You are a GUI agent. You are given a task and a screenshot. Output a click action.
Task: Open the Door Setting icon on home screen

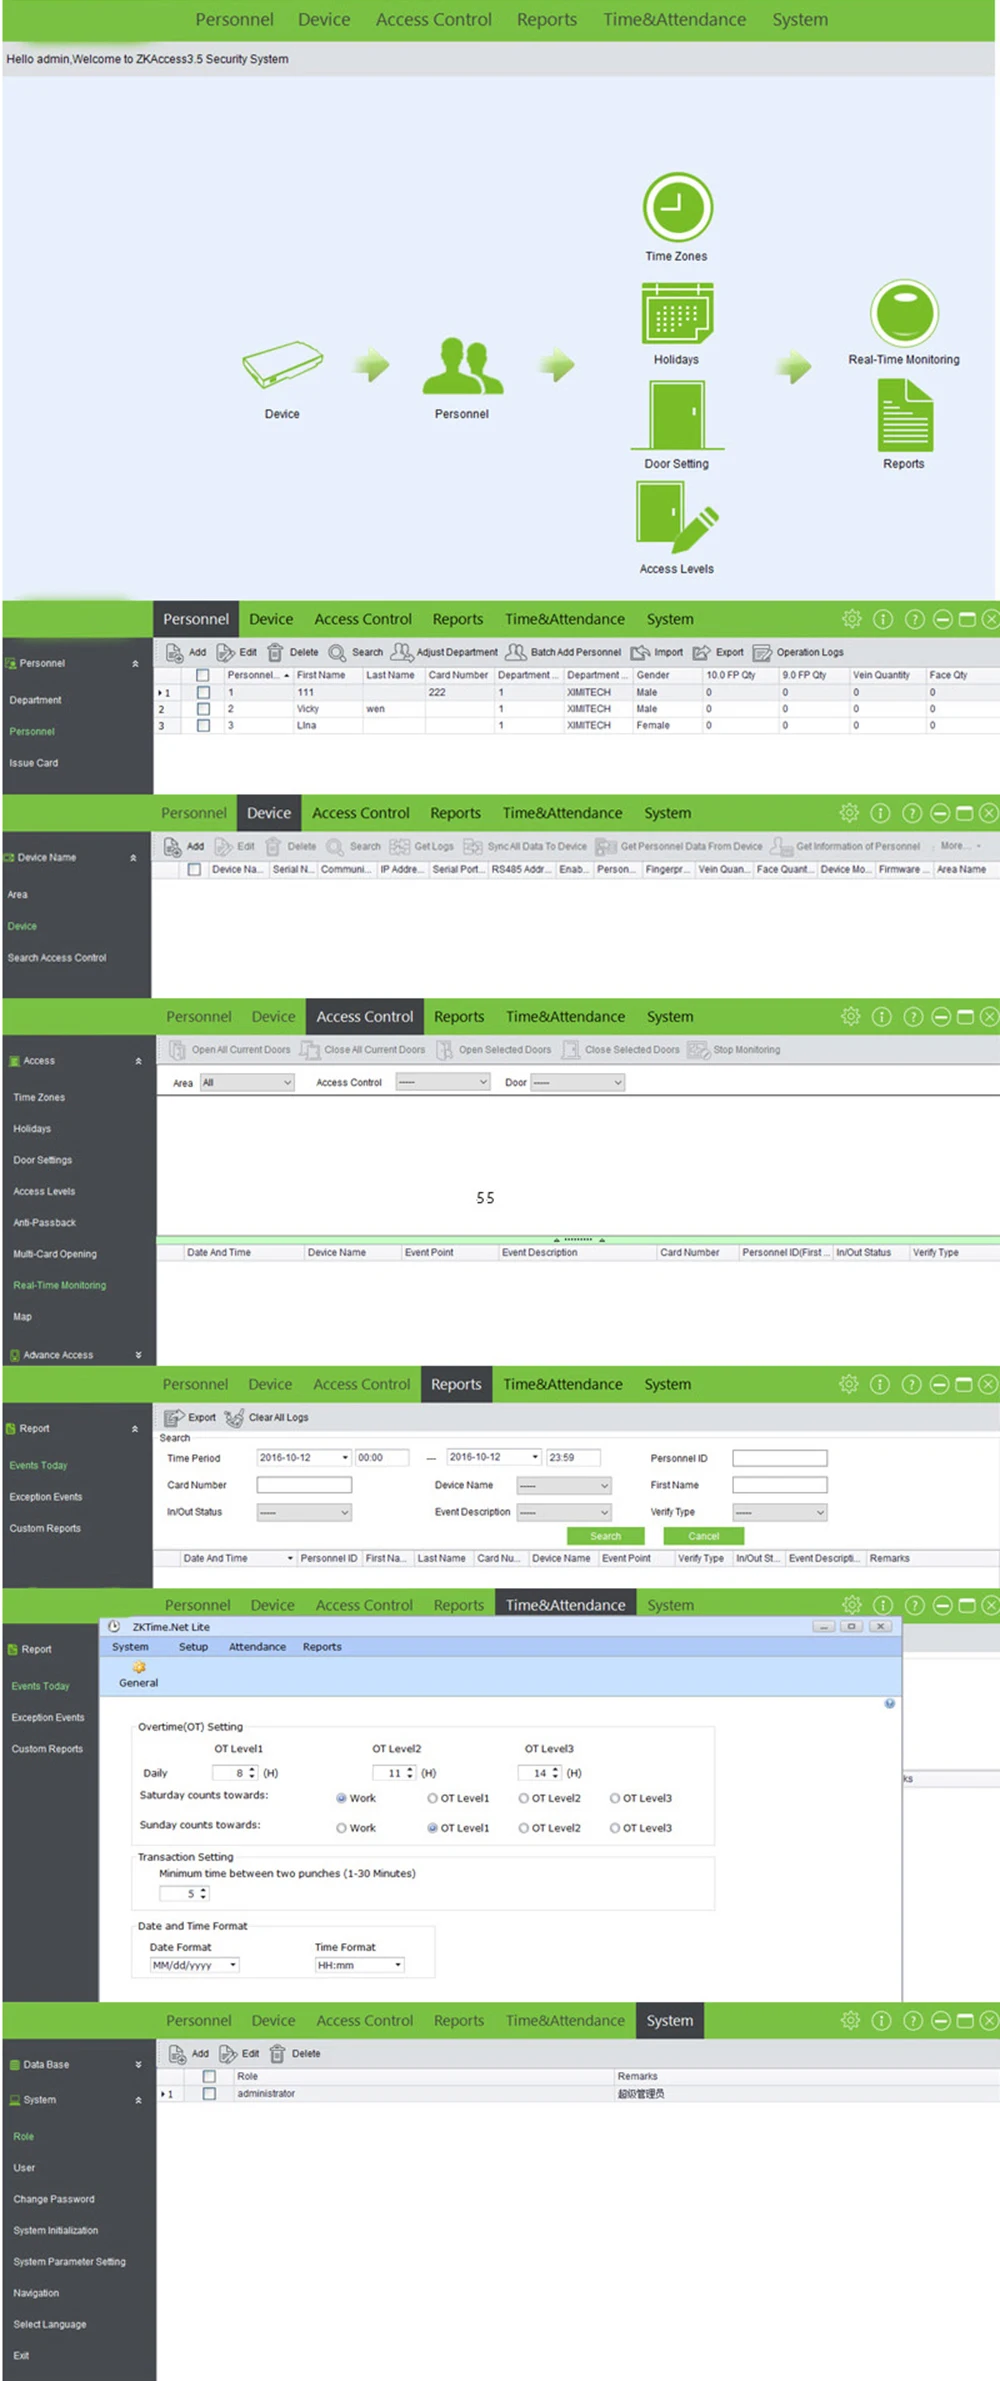coord(677,415)
